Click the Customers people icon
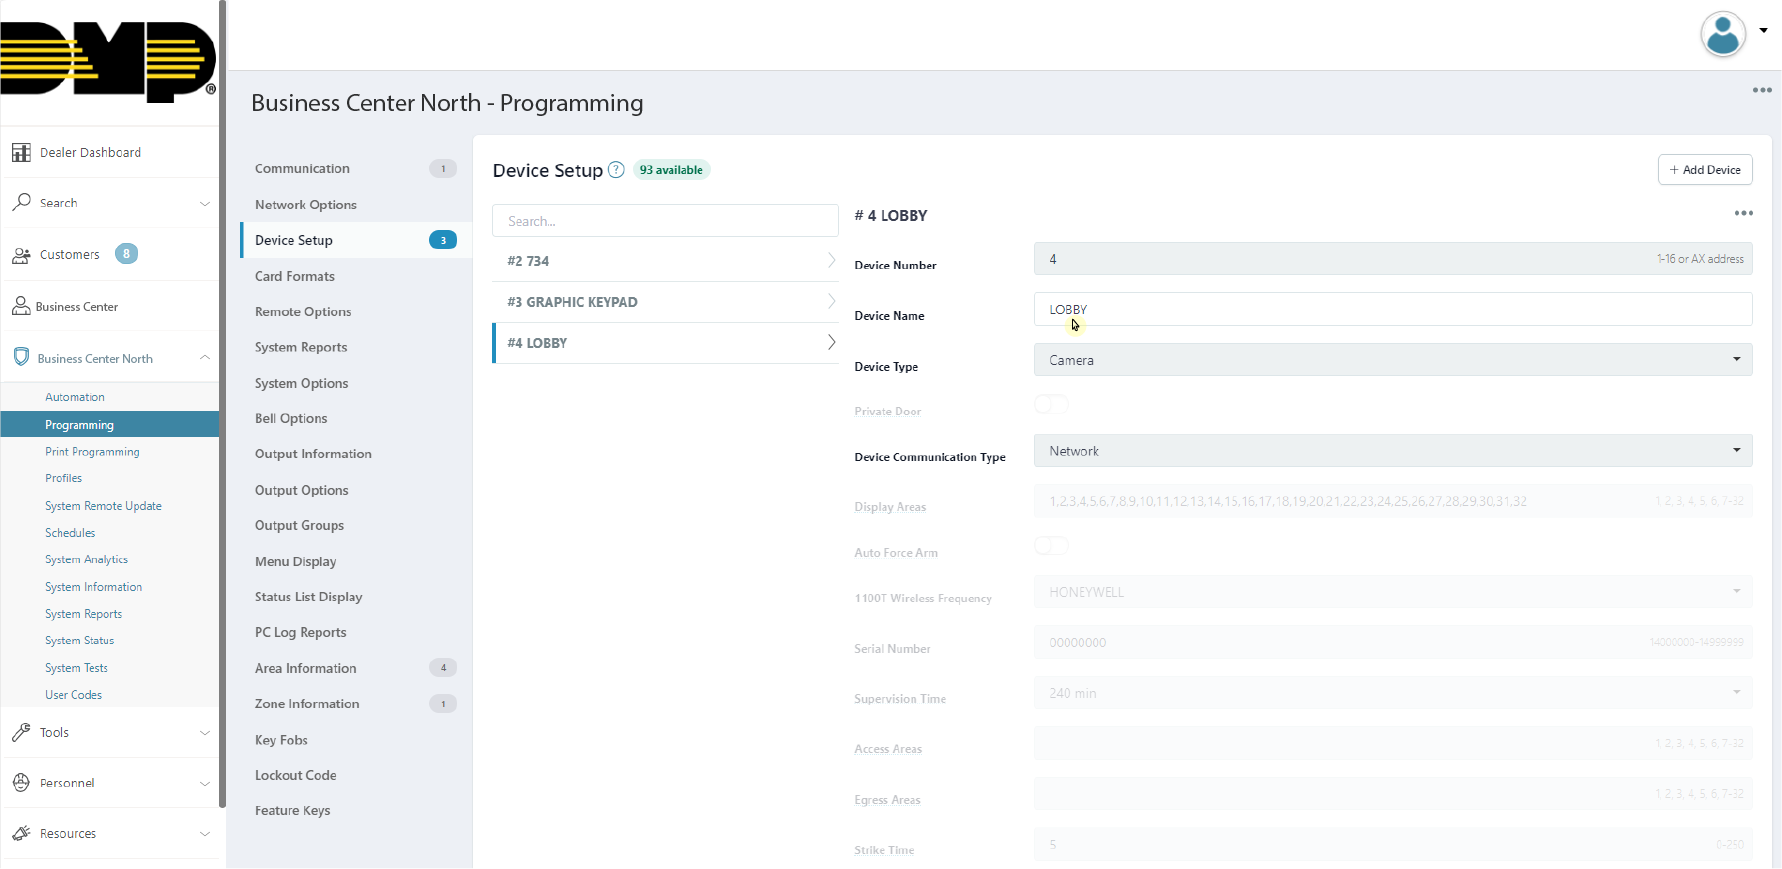Viewport: 1782px width, 869px height. (x=21, y=255)
